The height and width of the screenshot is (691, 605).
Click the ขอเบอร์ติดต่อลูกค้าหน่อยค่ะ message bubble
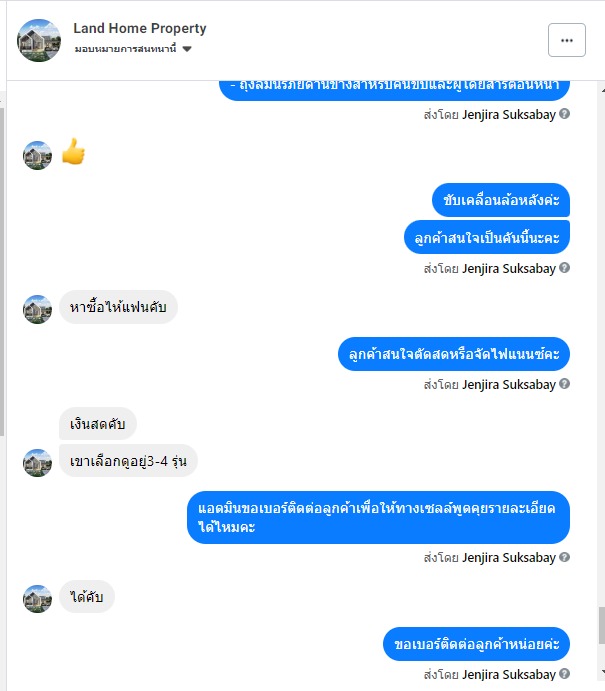476,644
